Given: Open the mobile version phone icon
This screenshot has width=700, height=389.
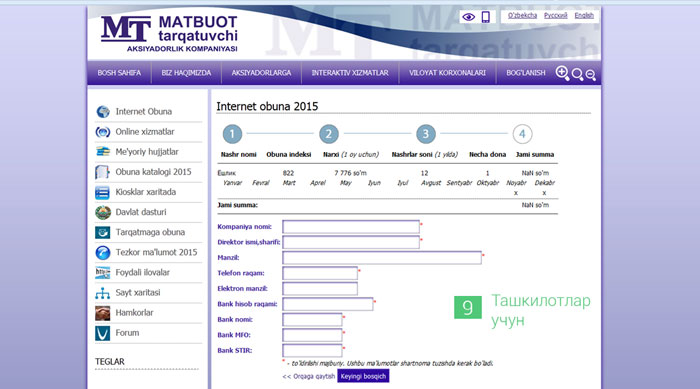Looking at the screenshot, I should 486,17.
